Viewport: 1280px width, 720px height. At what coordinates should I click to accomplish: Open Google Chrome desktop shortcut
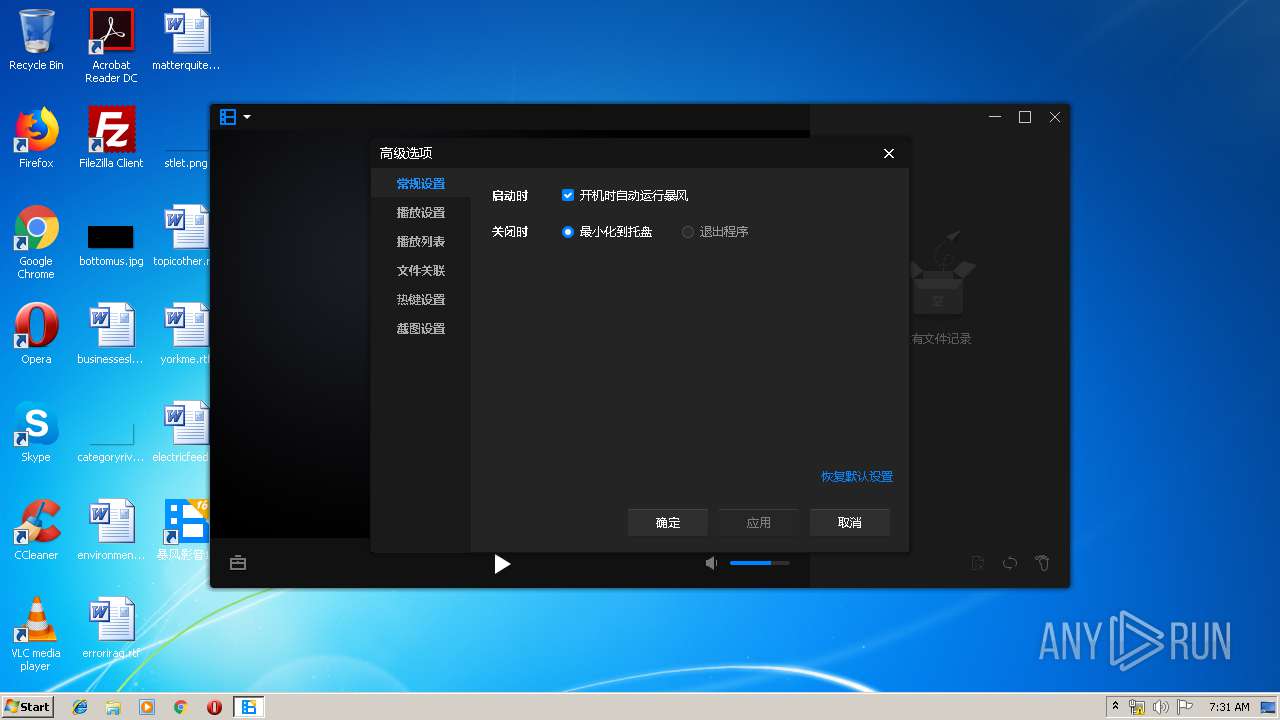coord(36,242)
